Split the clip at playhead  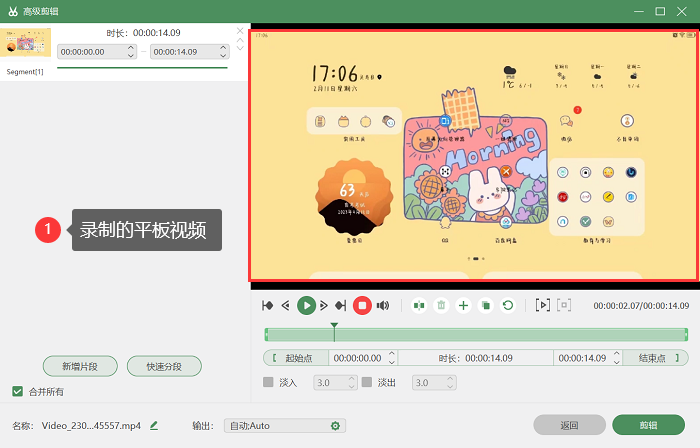coord(419,306)
